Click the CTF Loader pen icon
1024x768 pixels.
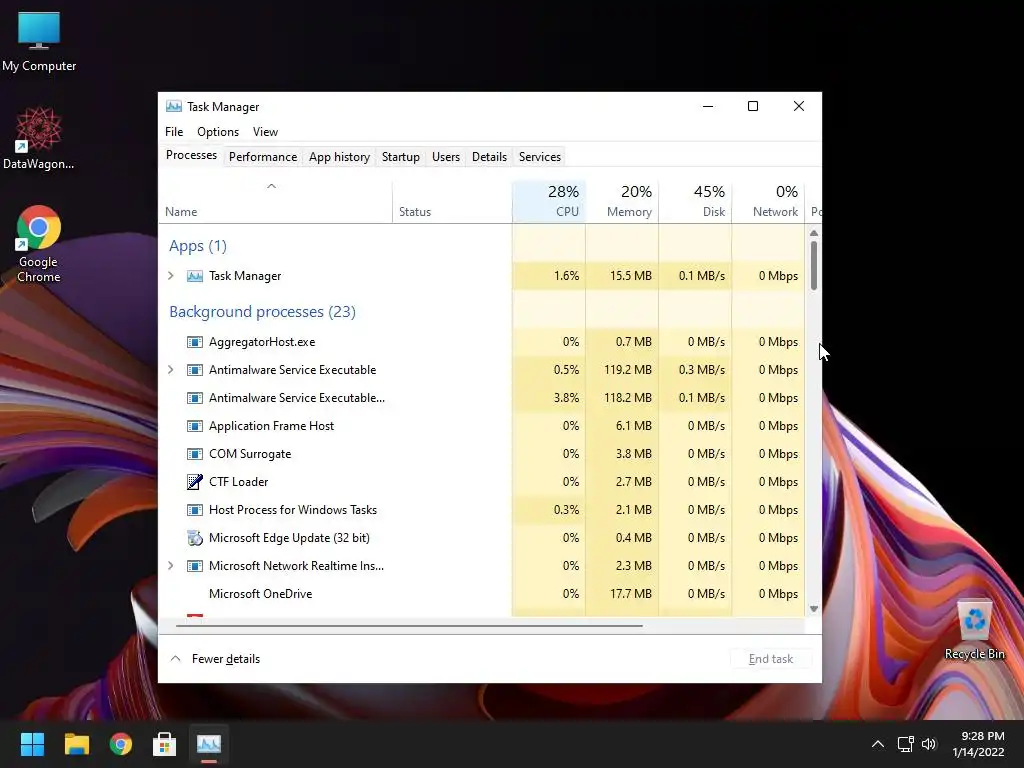pyautogui.click(x=195, y=482)
